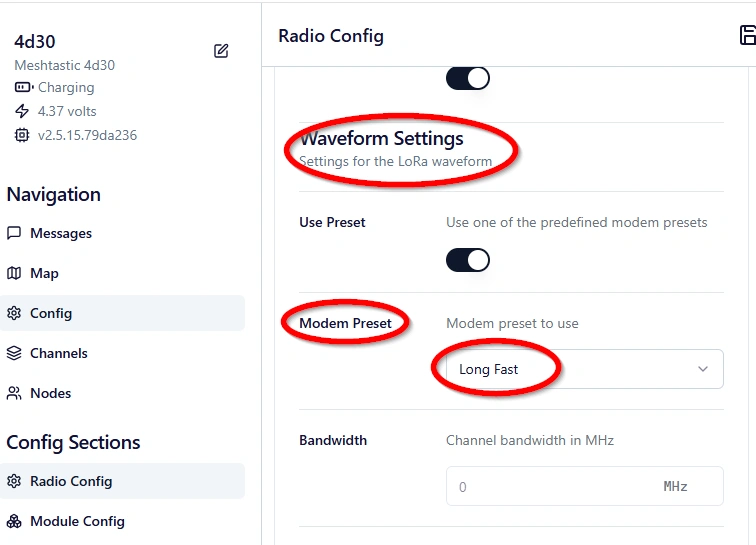Screen dimensions: 756x545
Task: Click the Map icon in navigation
Action: pos(14,273)
